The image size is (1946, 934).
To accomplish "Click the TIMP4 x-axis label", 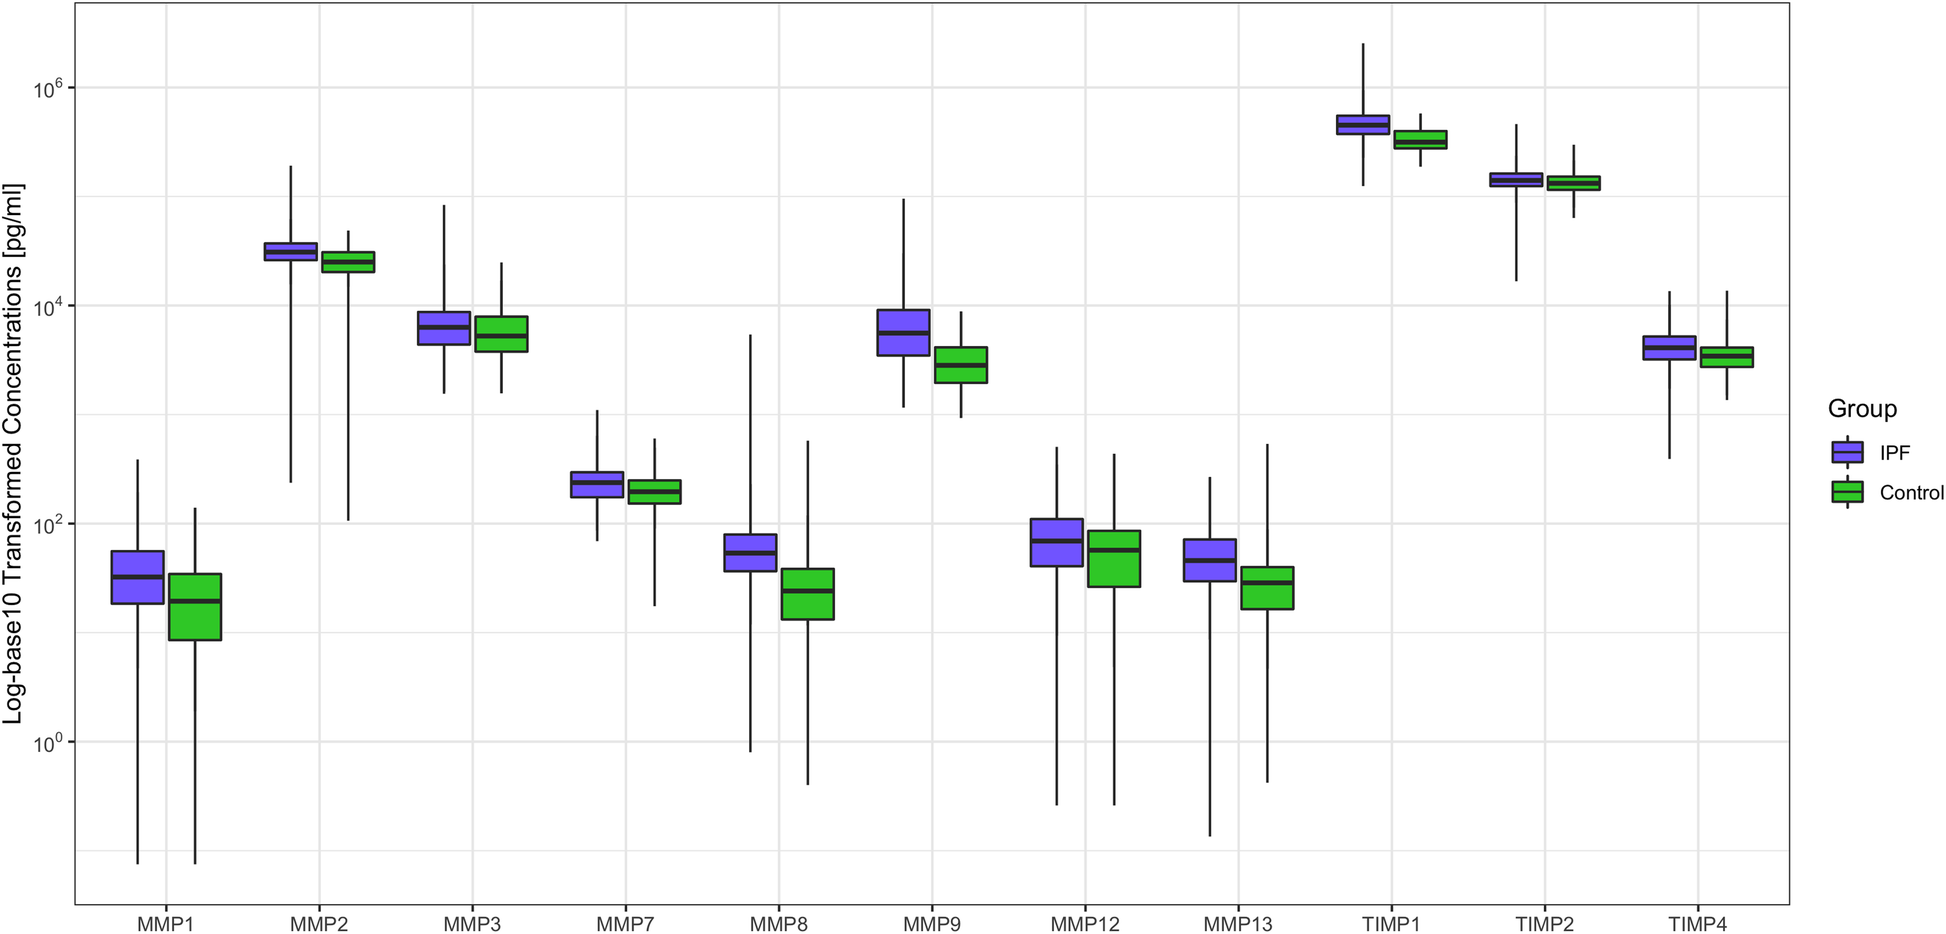I will [1698, 924].
